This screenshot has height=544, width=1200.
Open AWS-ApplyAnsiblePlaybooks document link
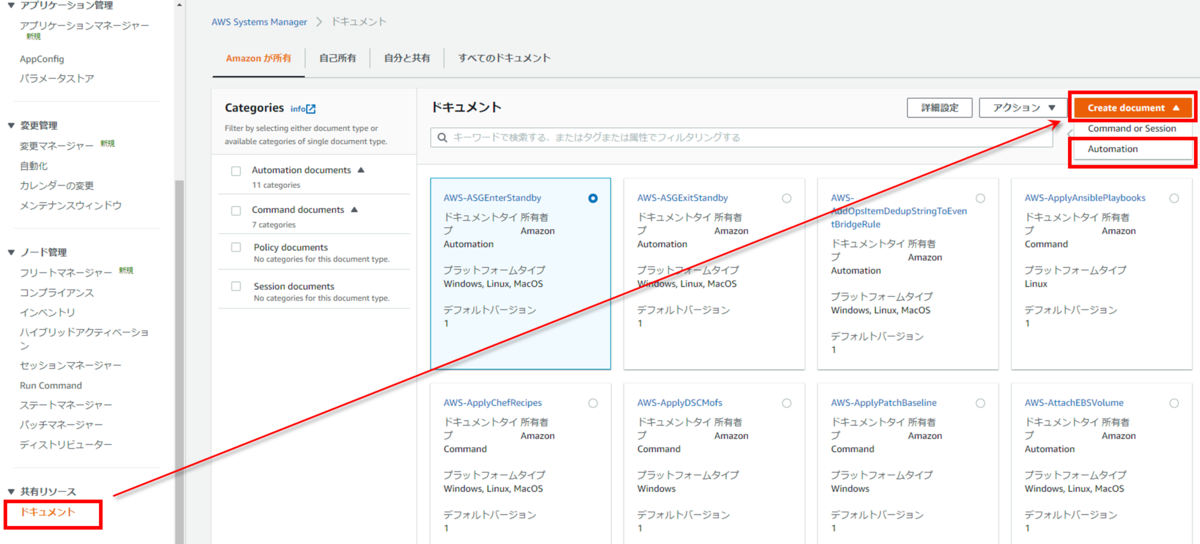tap(1085, 198)
